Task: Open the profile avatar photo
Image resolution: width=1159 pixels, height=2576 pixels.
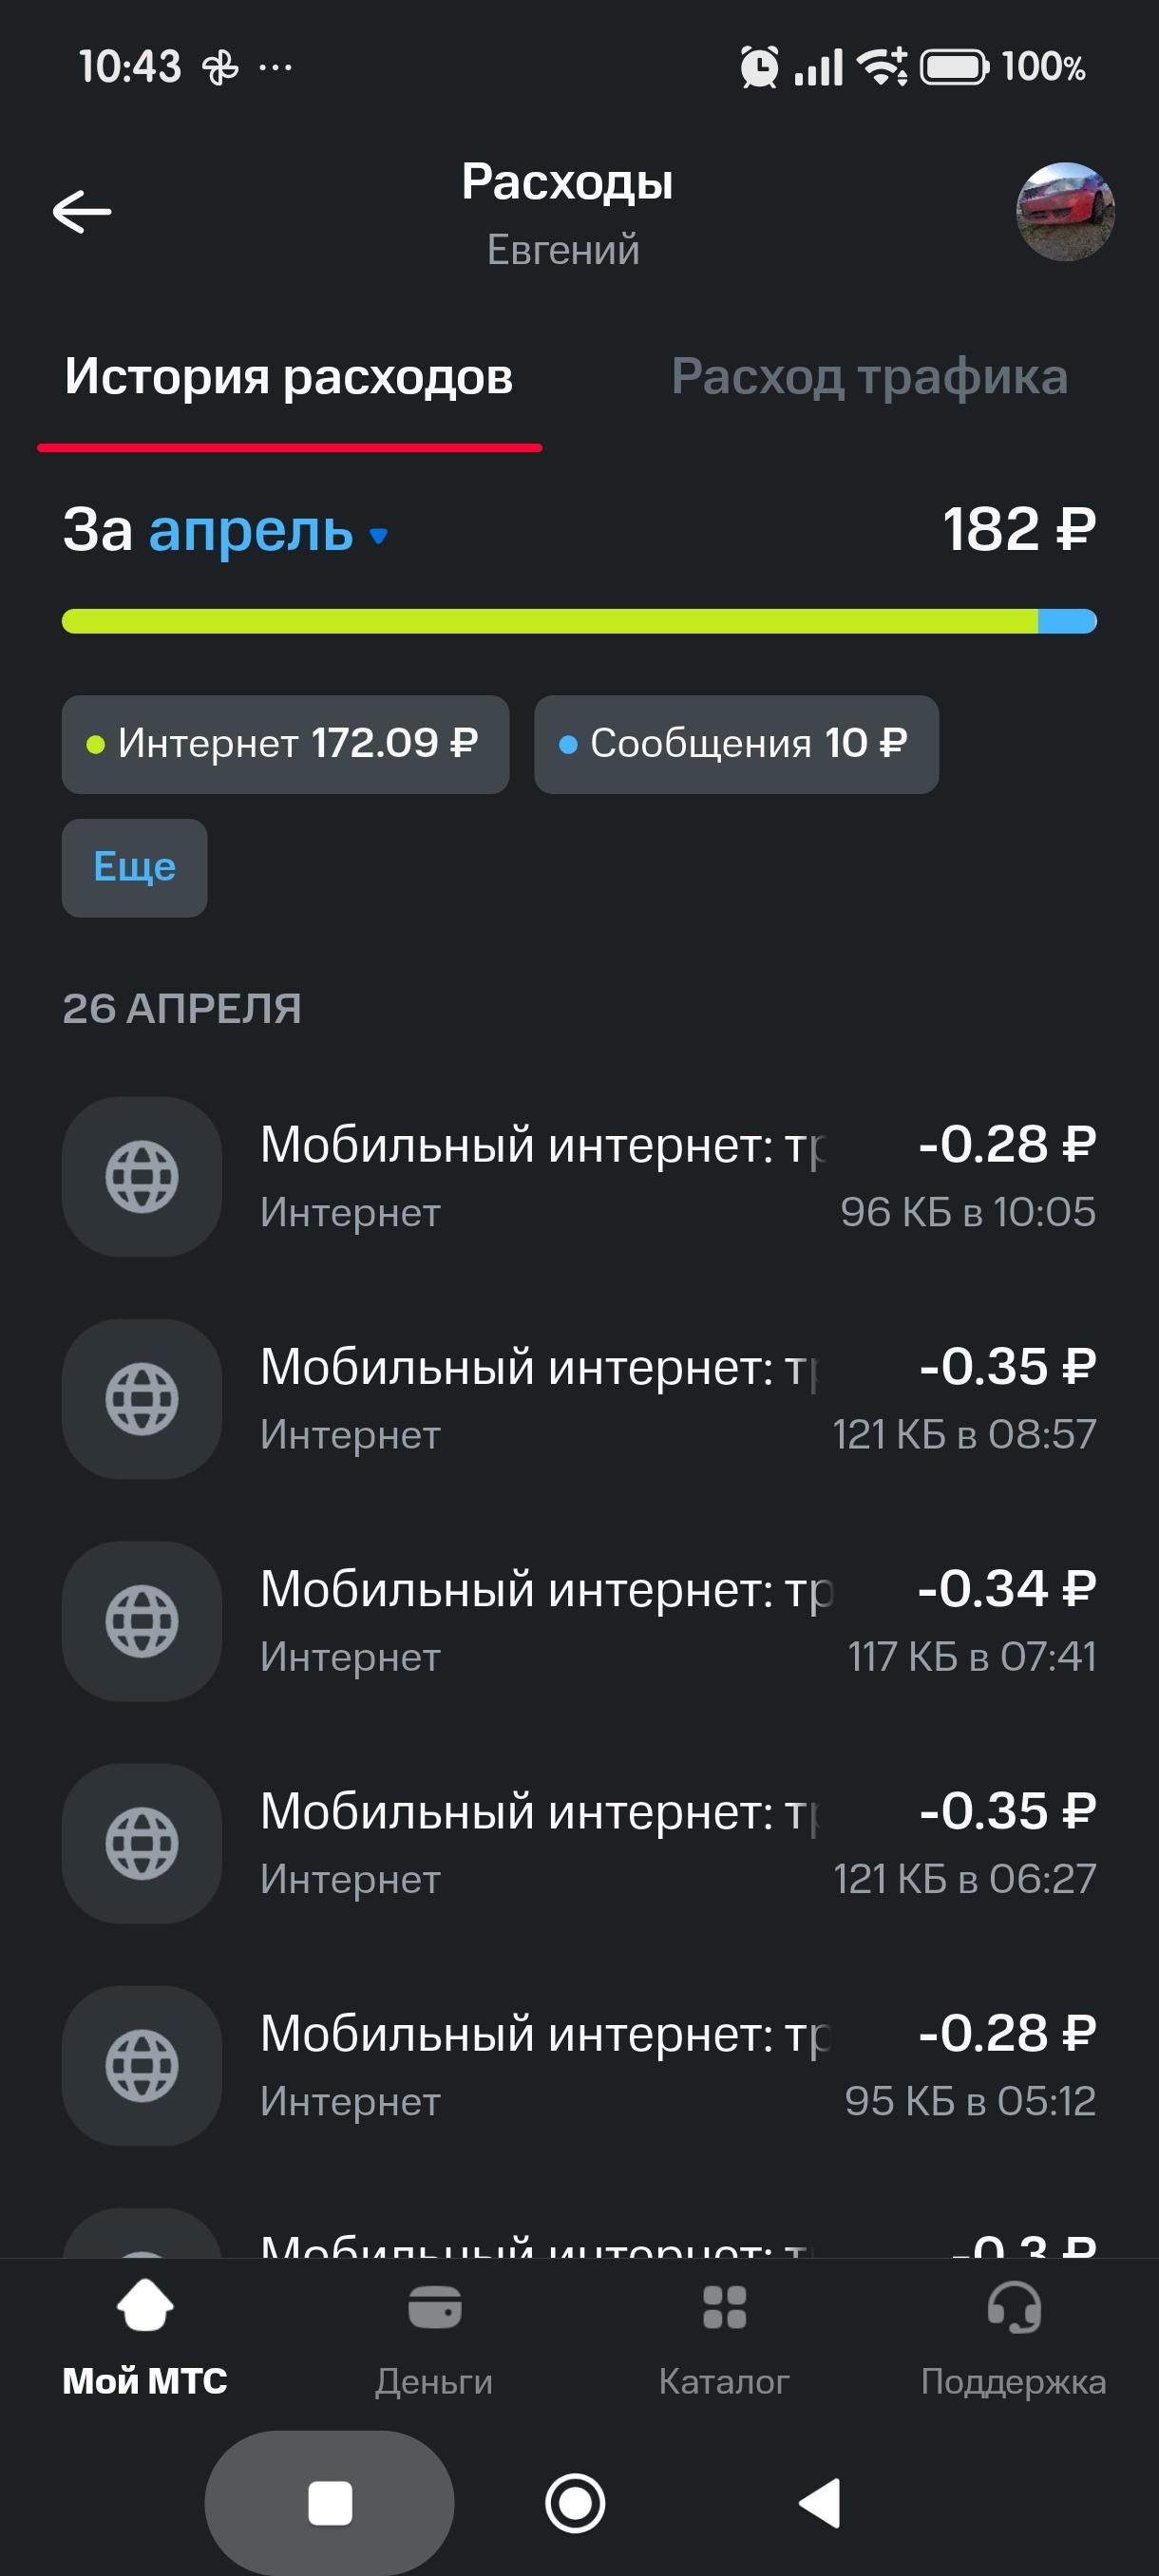Action: (1065, 212)
